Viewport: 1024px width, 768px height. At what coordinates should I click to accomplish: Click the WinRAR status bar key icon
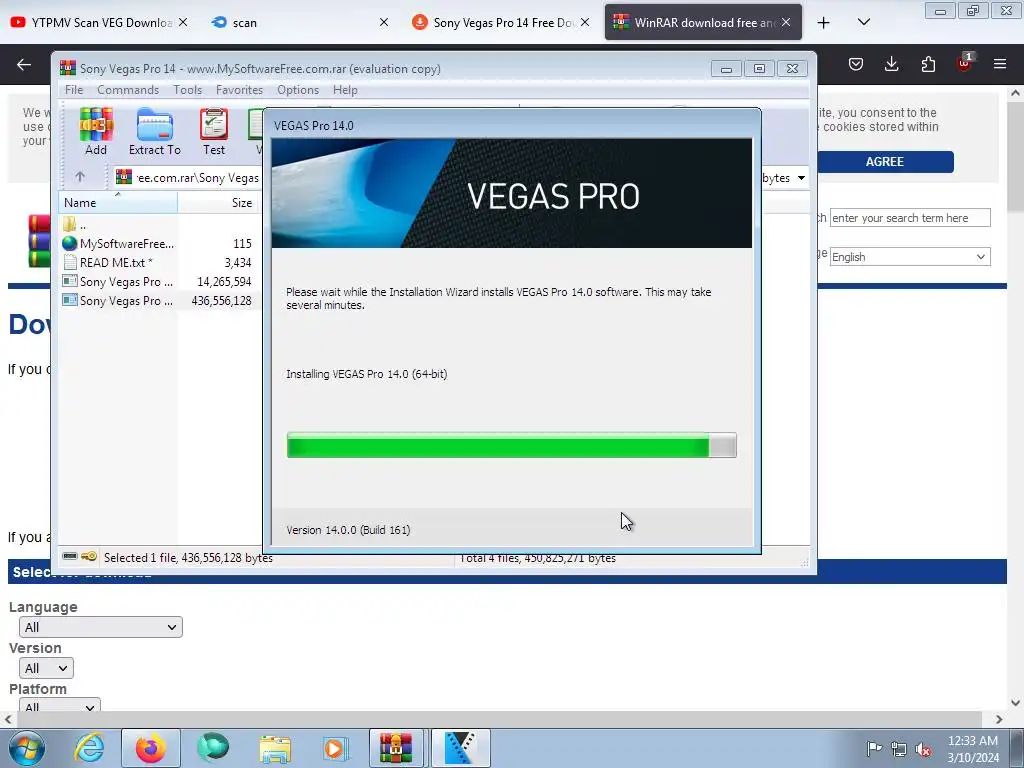point(89,556)
